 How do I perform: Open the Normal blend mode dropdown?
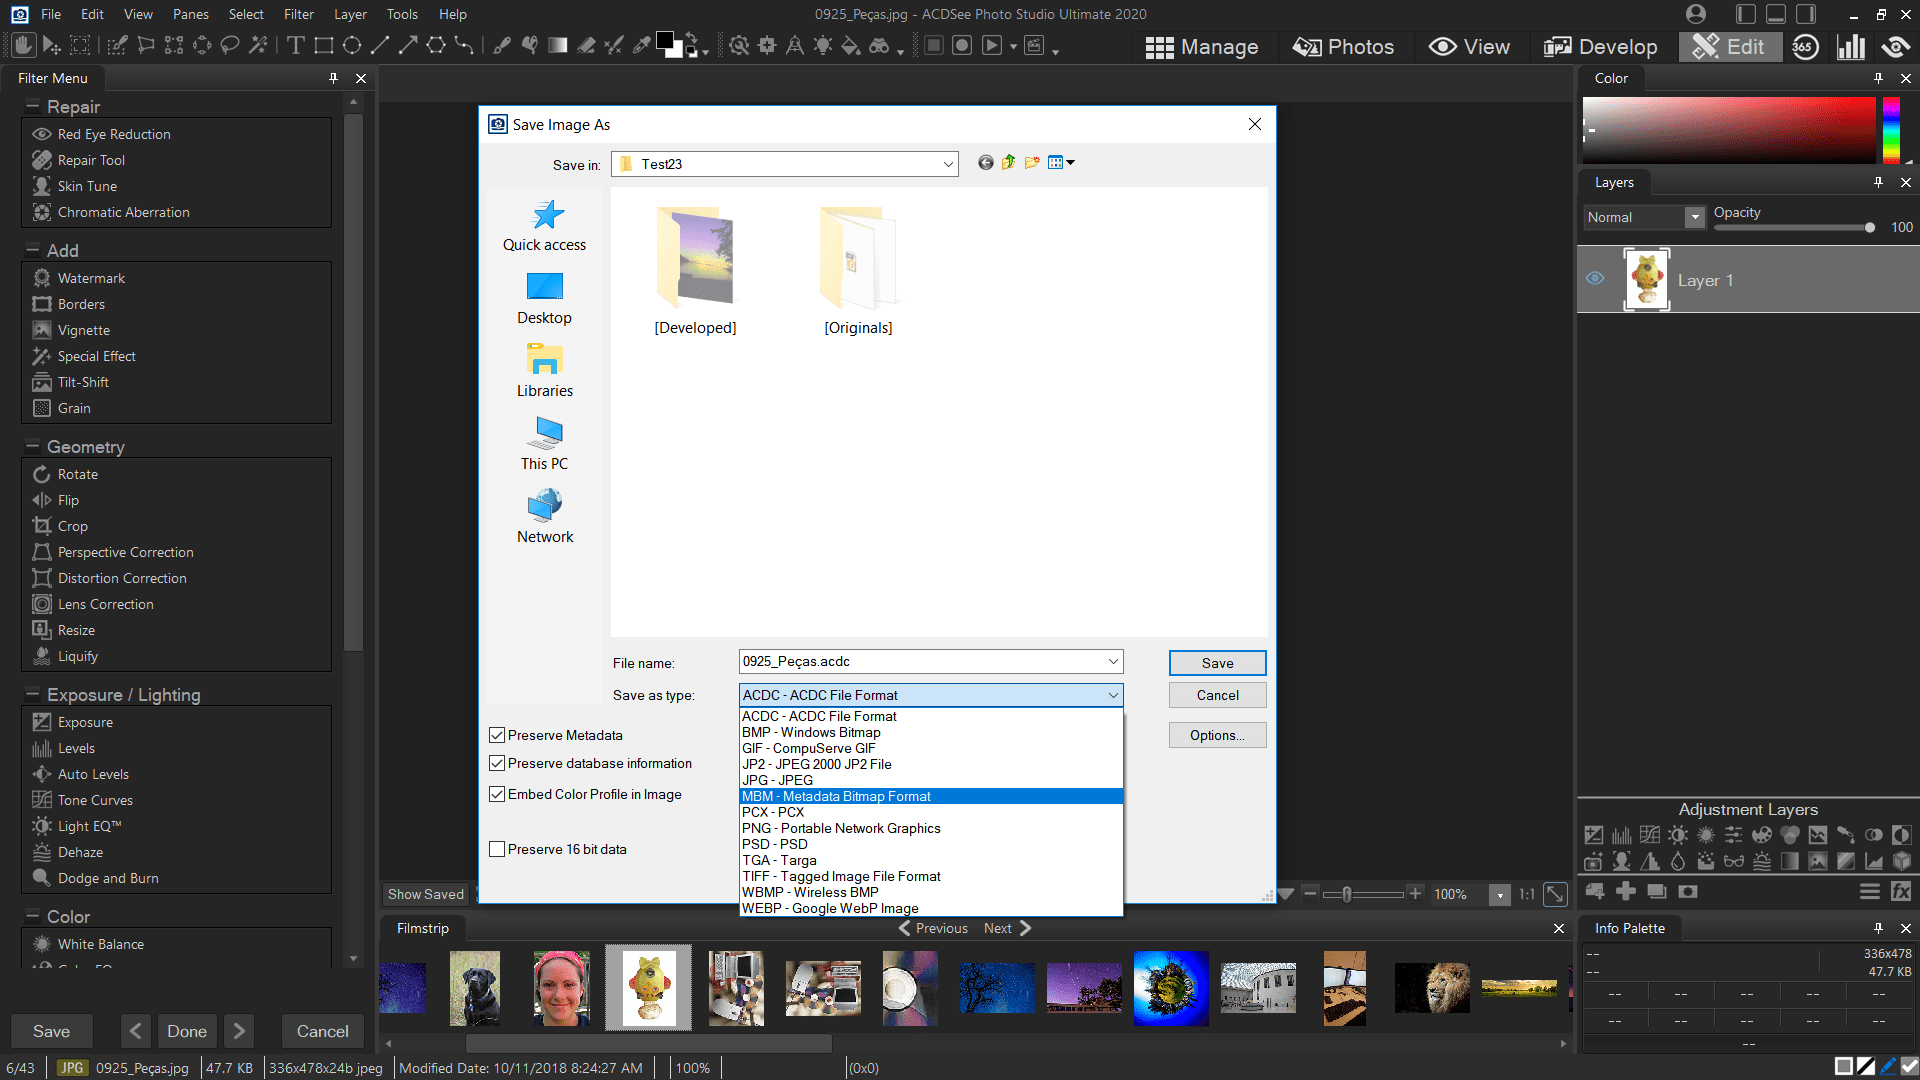[x=1694, y=217]
